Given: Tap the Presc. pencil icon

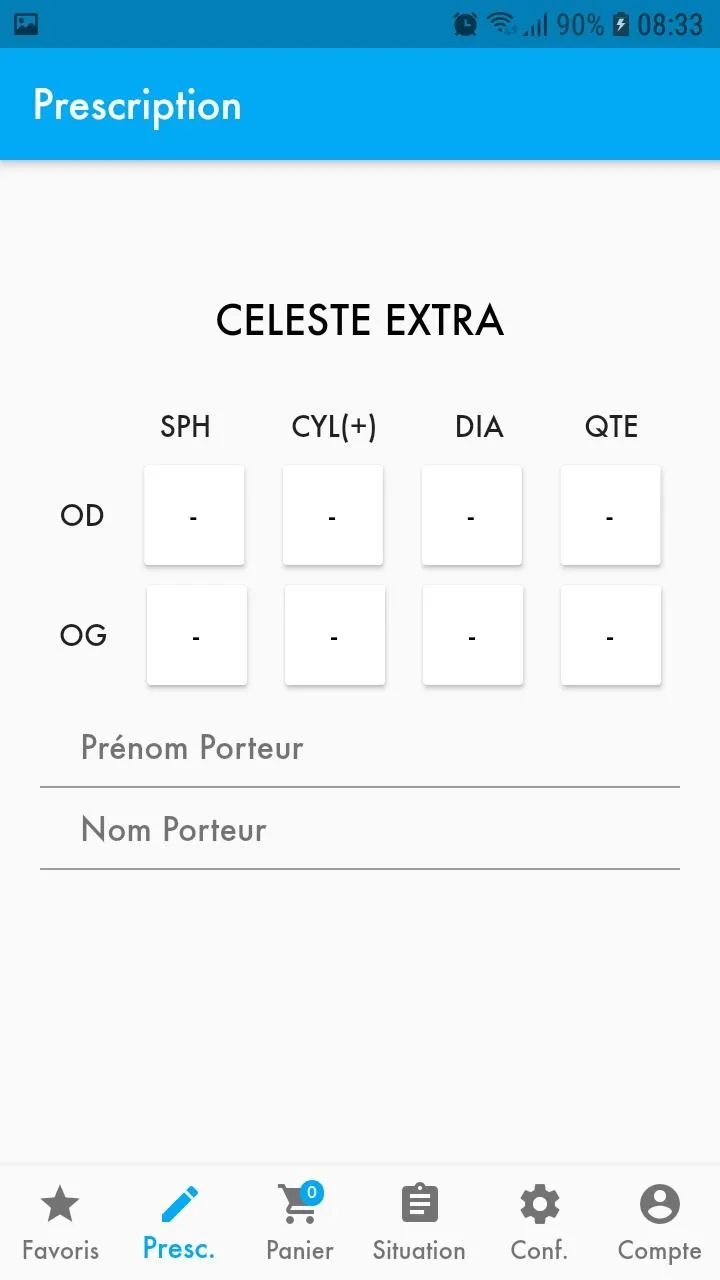Looking at the screenshot, I should 180,1203.
